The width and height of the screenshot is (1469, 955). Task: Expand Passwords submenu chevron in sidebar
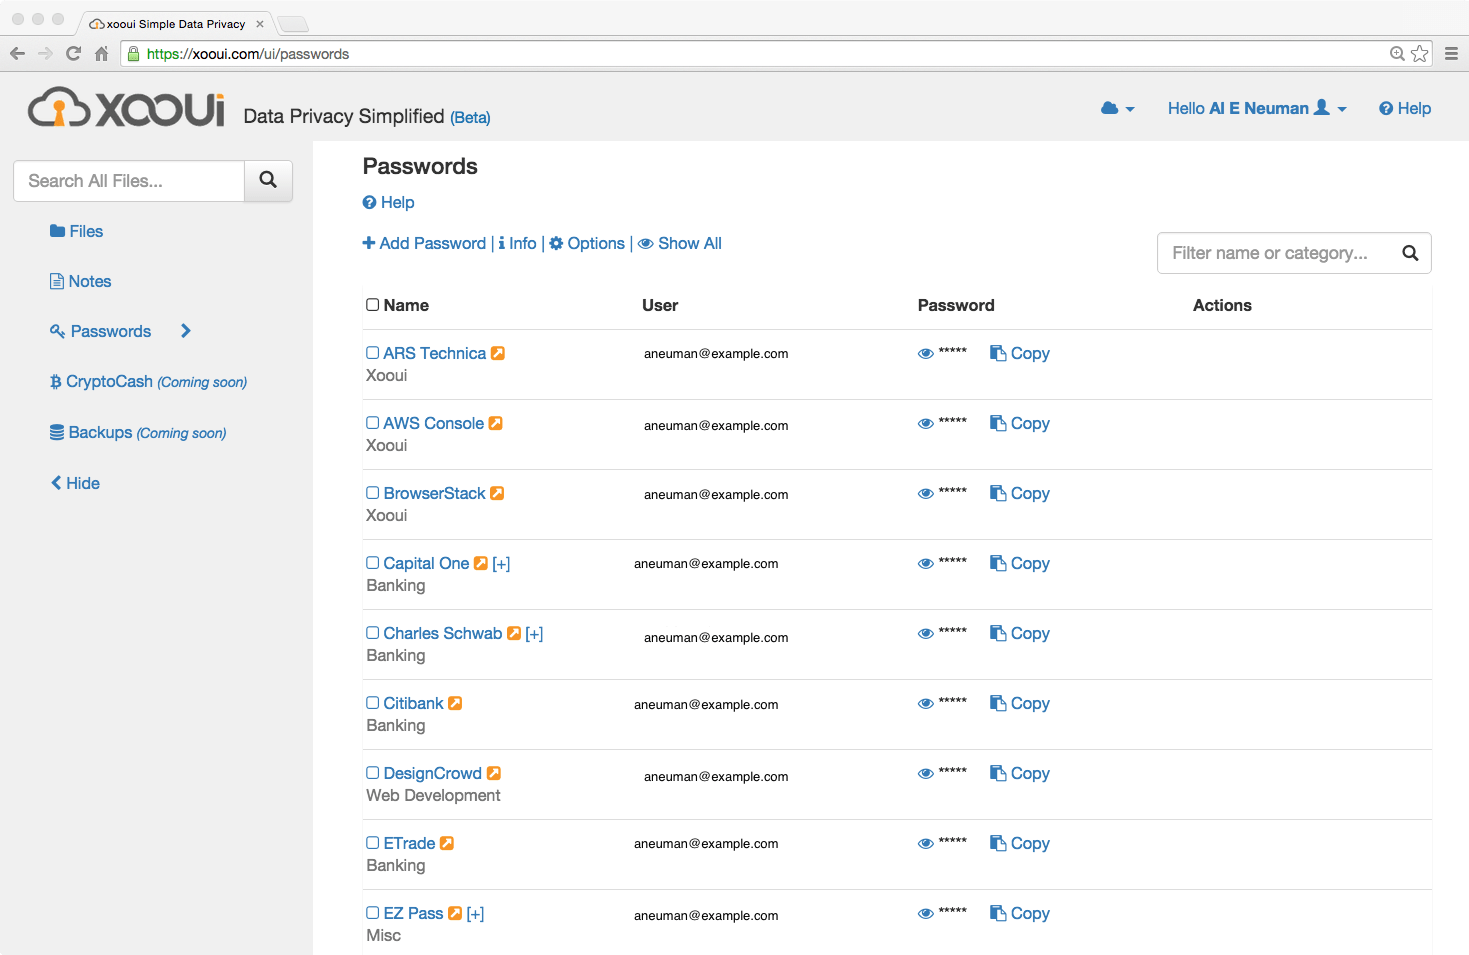coord(185,331)
